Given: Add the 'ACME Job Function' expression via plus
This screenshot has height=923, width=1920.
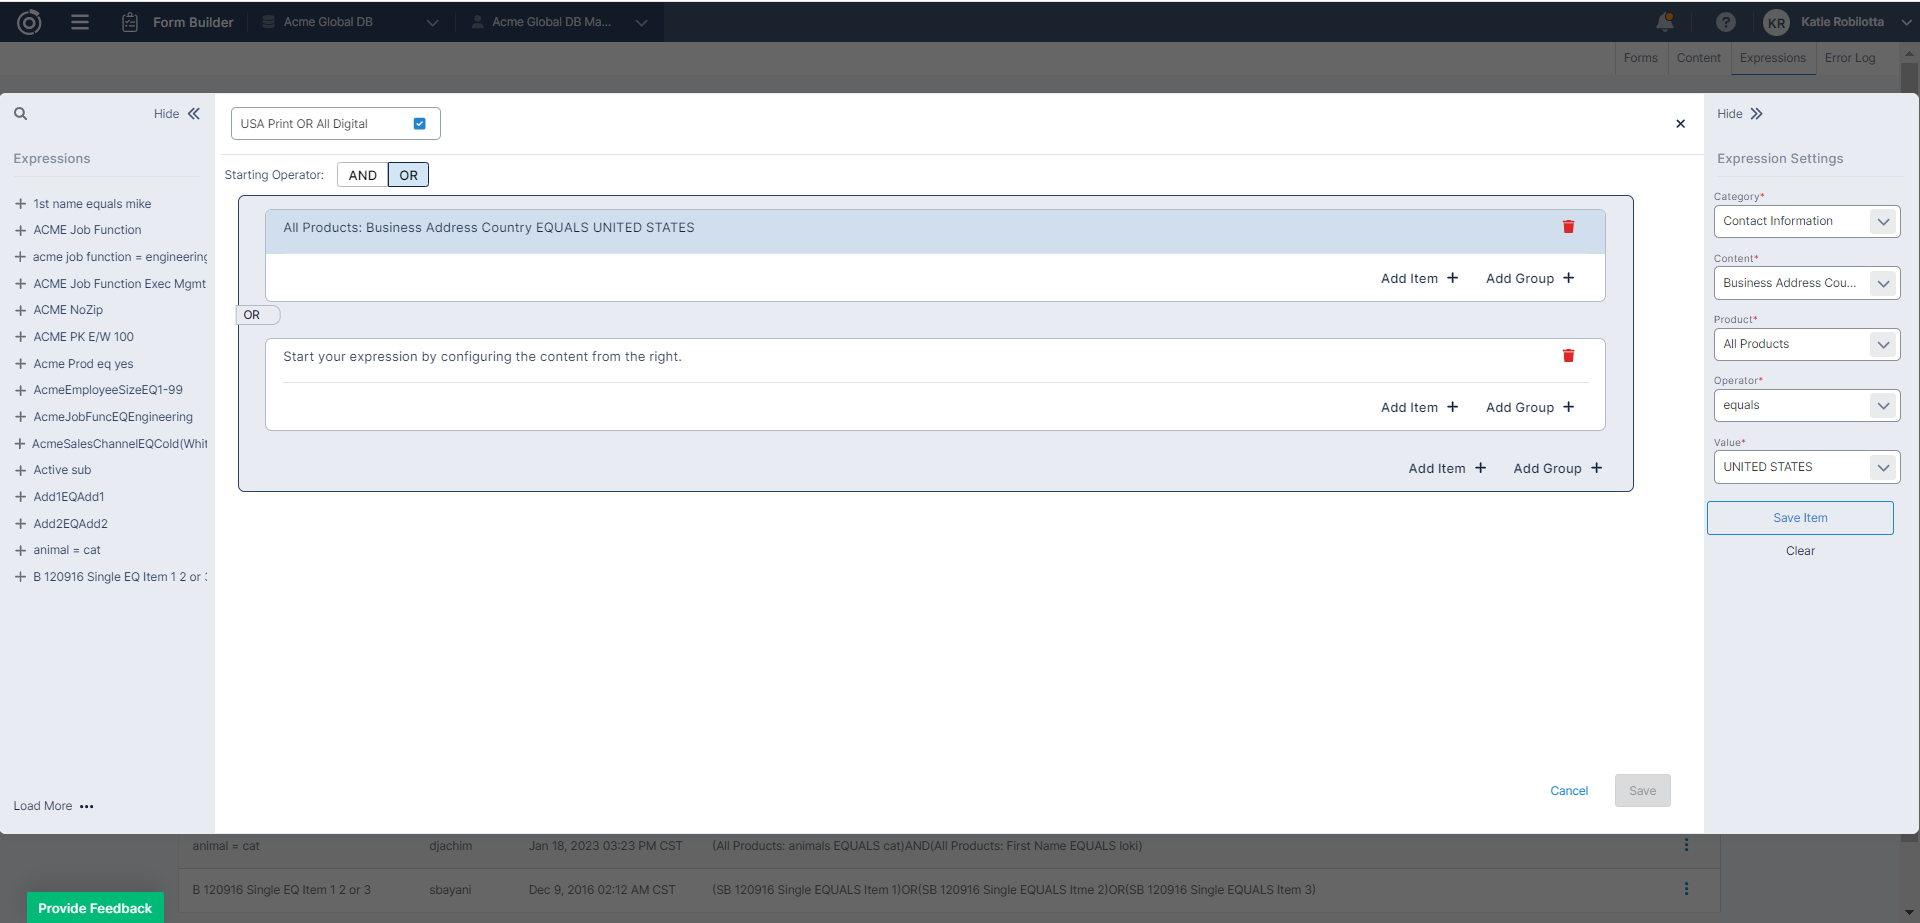Looking at the screenshot, I should point(20,230).
